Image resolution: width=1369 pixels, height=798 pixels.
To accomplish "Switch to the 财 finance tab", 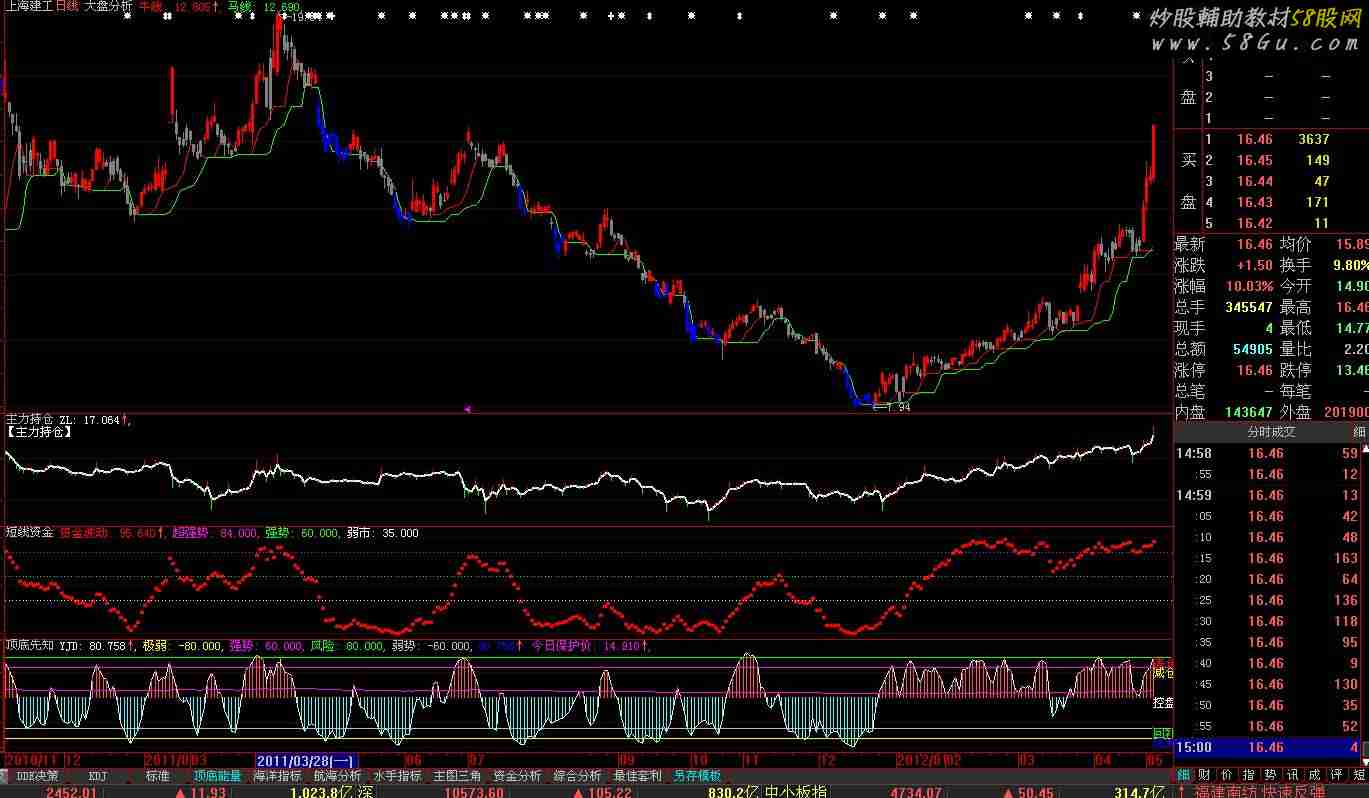I will [1205, 775].
